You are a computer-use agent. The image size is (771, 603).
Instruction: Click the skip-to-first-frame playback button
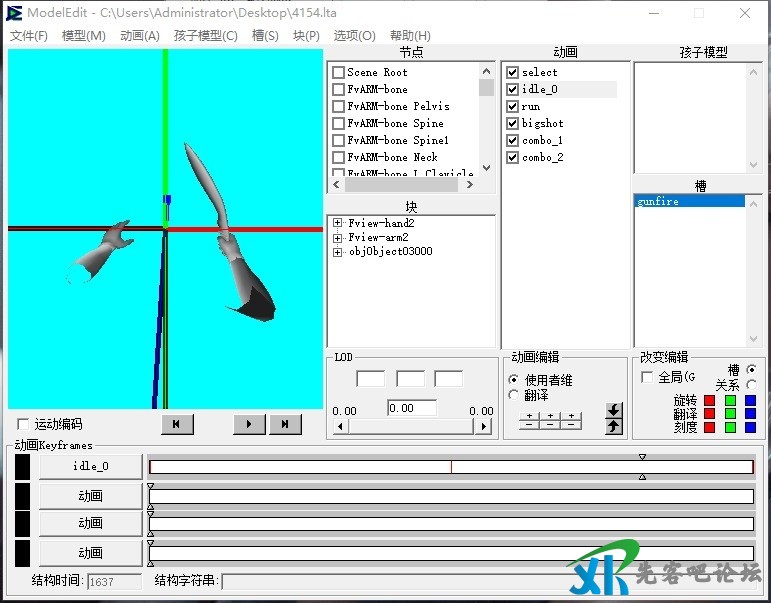click(176, 424)
